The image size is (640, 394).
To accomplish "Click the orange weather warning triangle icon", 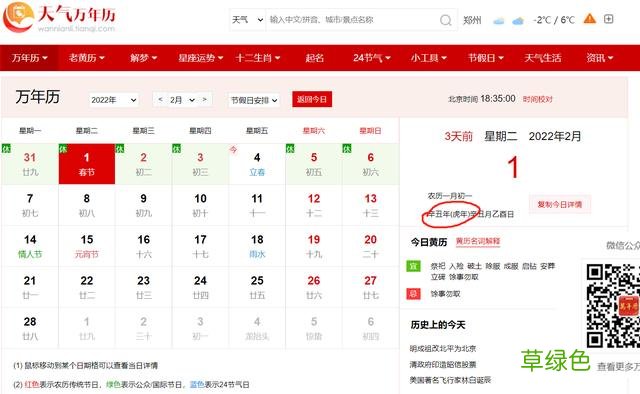I will coord(589,19).
